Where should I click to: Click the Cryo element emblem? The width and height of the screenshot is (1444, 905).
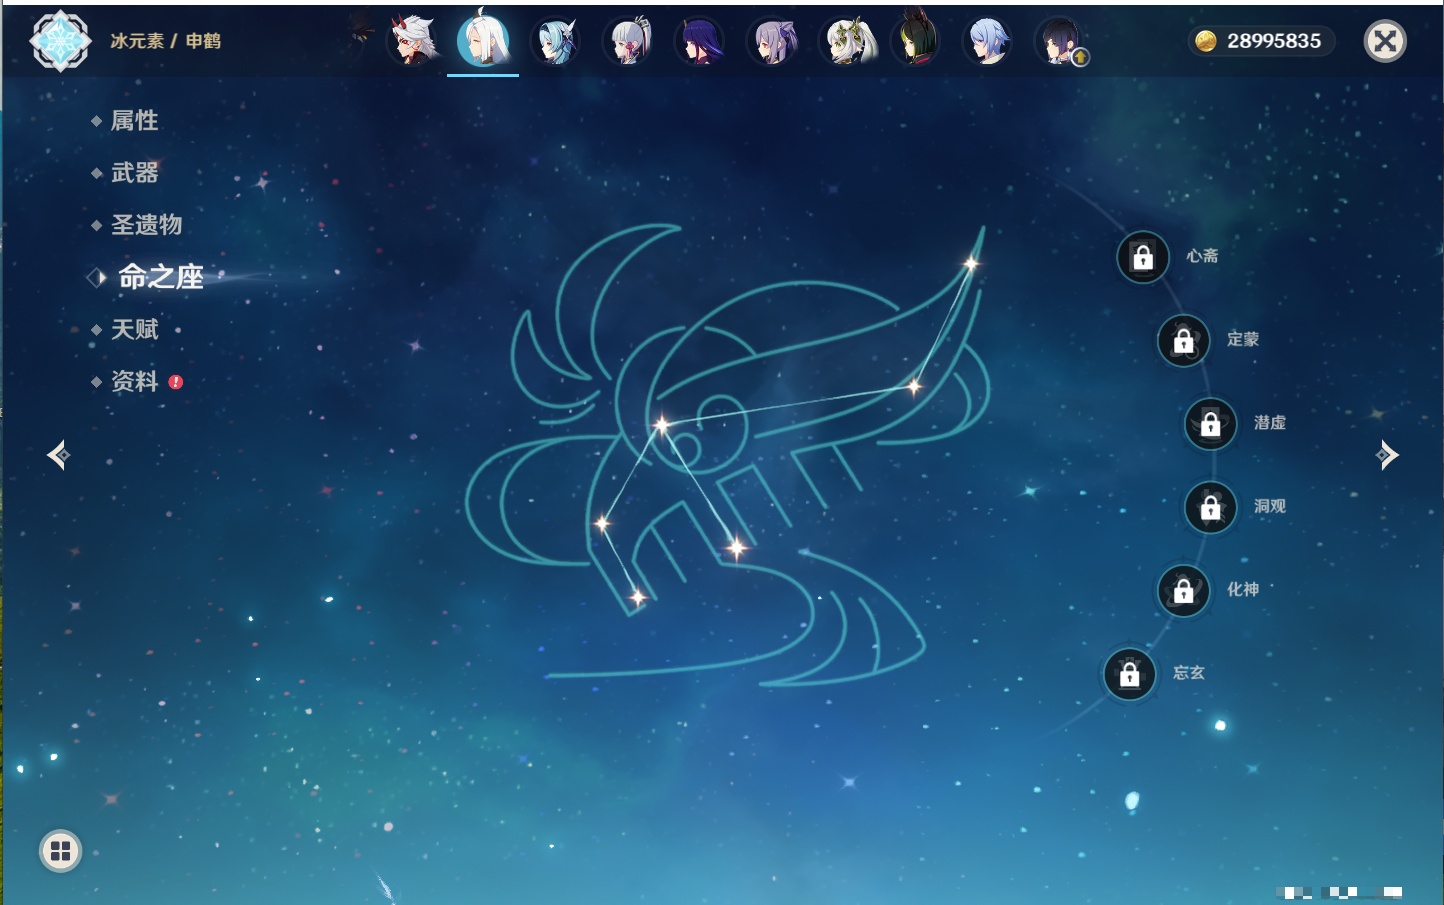pos(60,41)
